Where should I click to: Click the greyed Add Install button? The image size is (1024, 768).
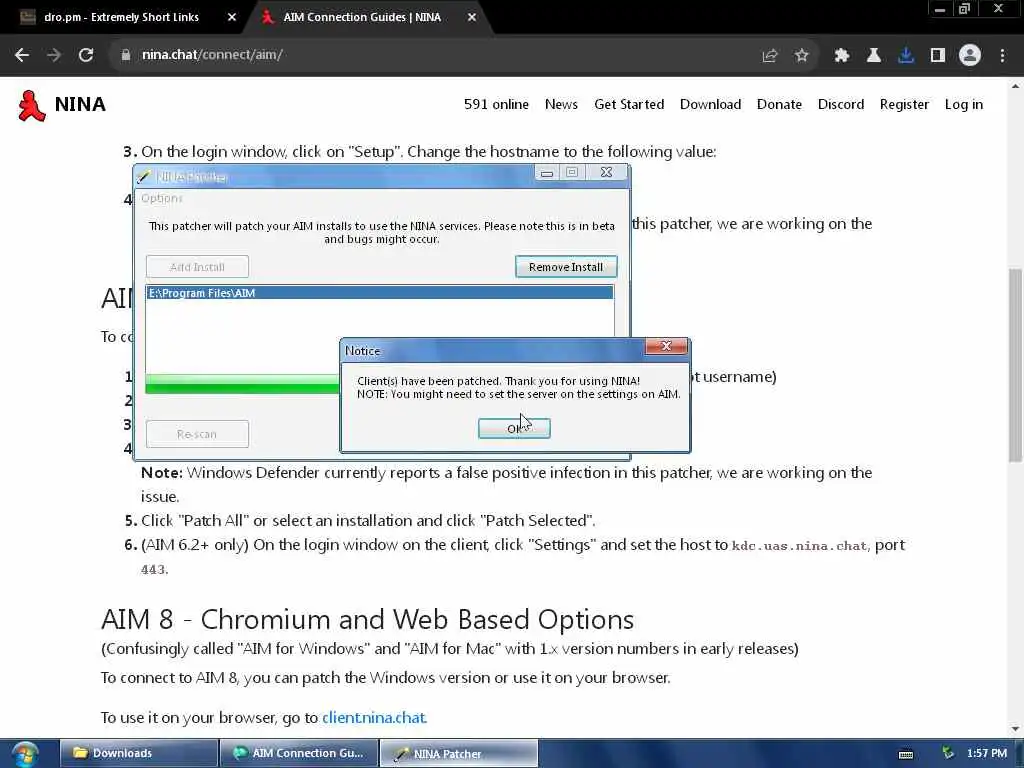(x=197, y=266)
